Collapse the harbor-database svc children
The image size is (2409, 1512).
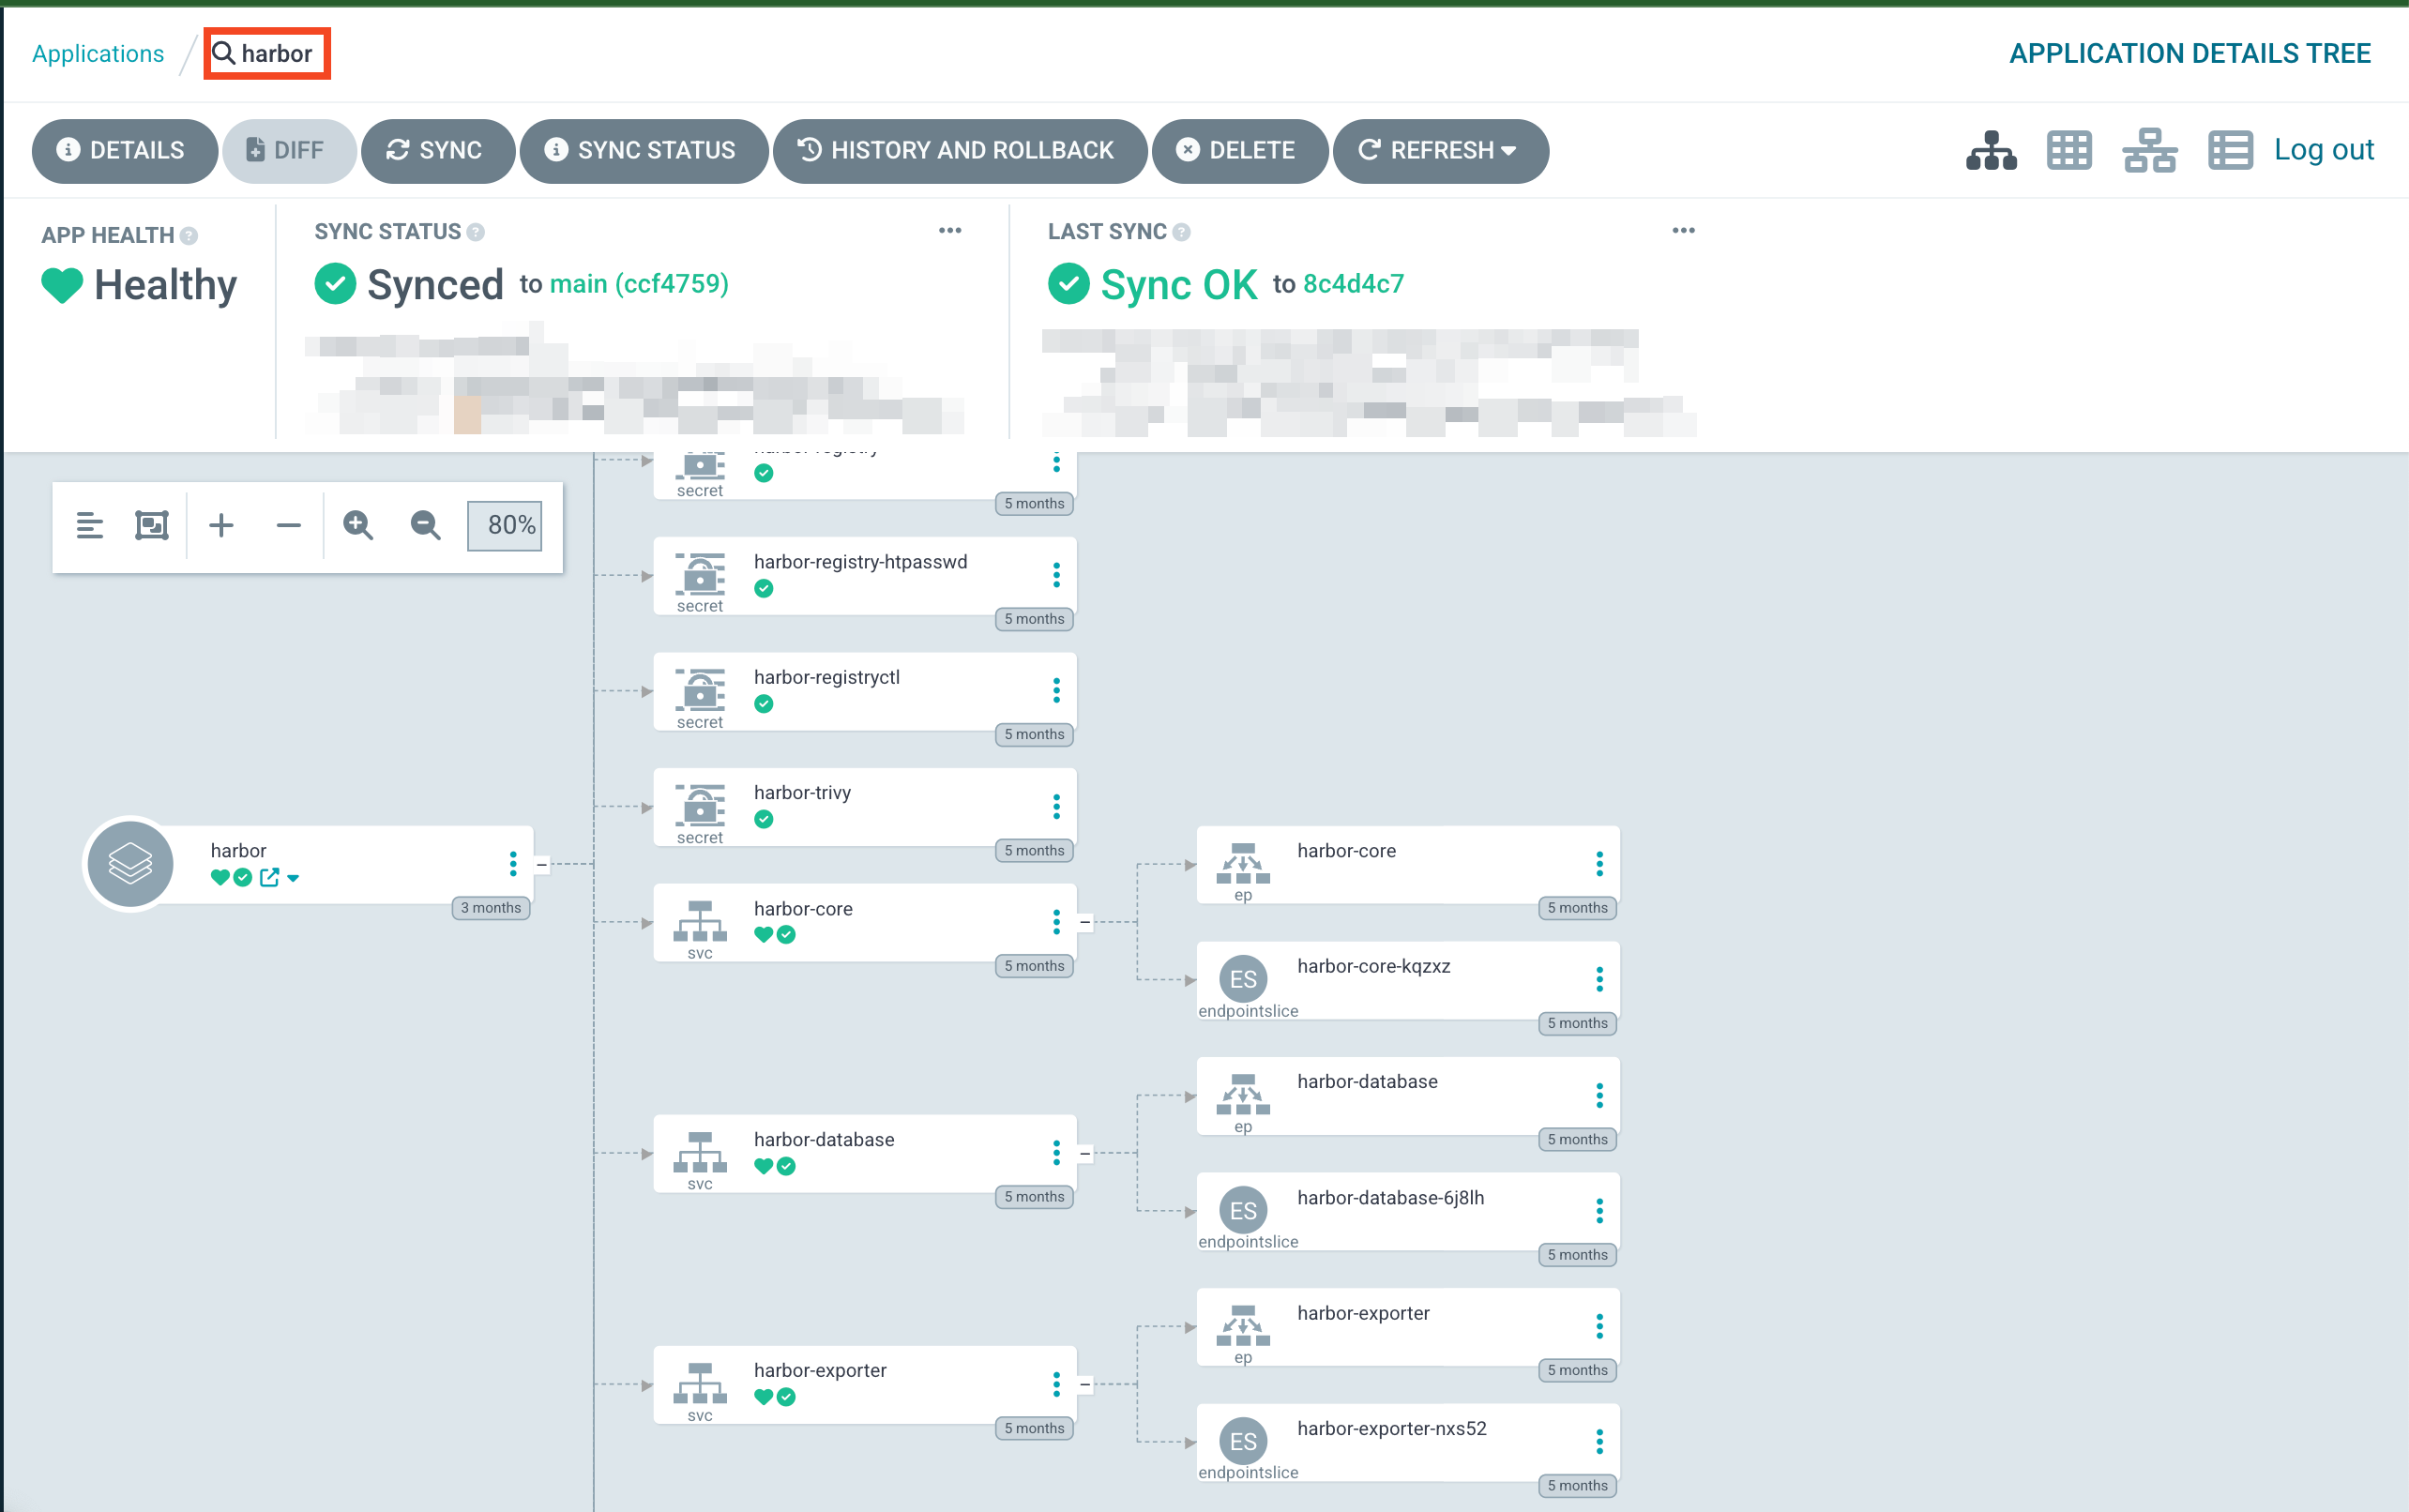[x=1085, y=1153]
